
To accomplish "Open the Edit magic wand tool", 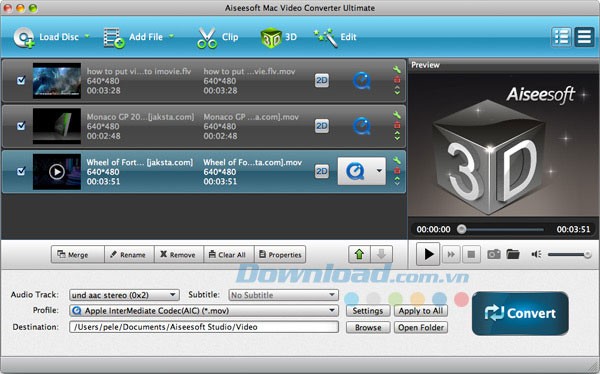I will [335, 38].
